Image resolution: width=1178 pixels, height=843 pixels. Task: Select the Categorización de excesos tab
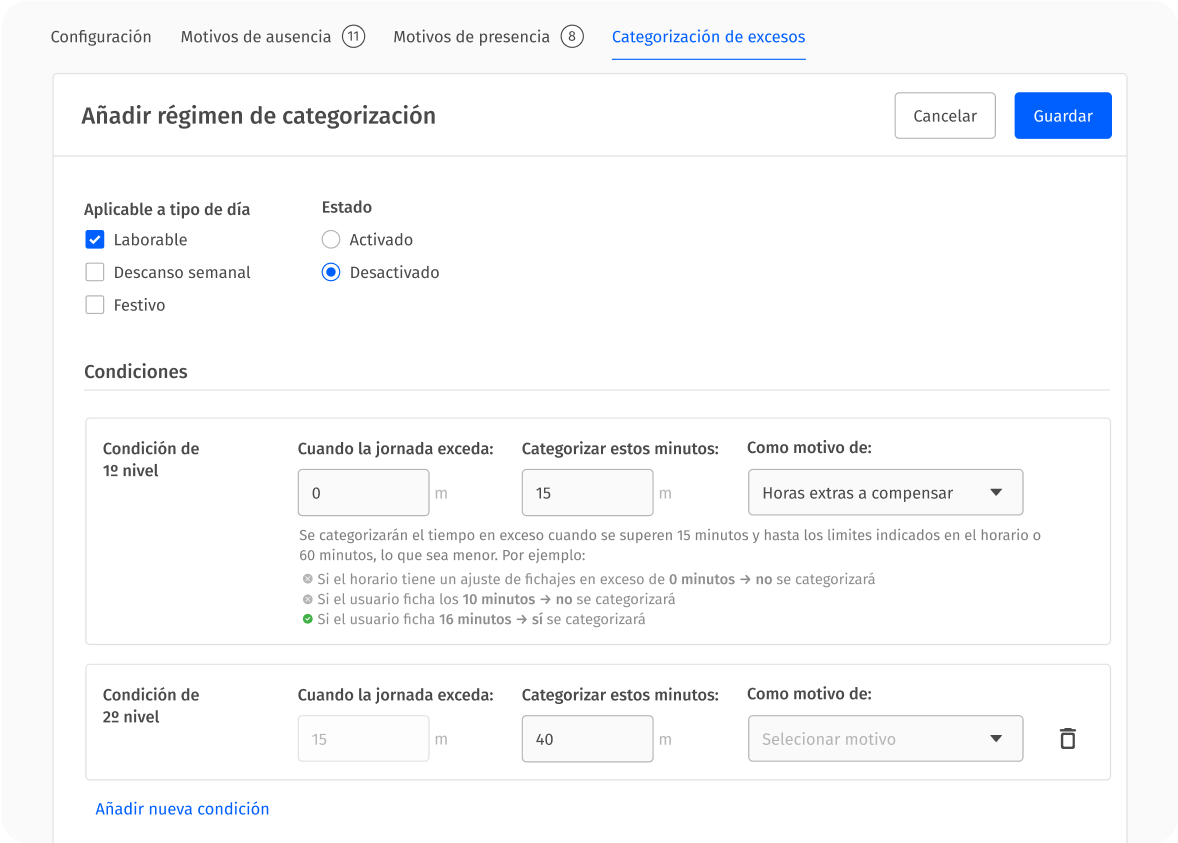[708, 37]
